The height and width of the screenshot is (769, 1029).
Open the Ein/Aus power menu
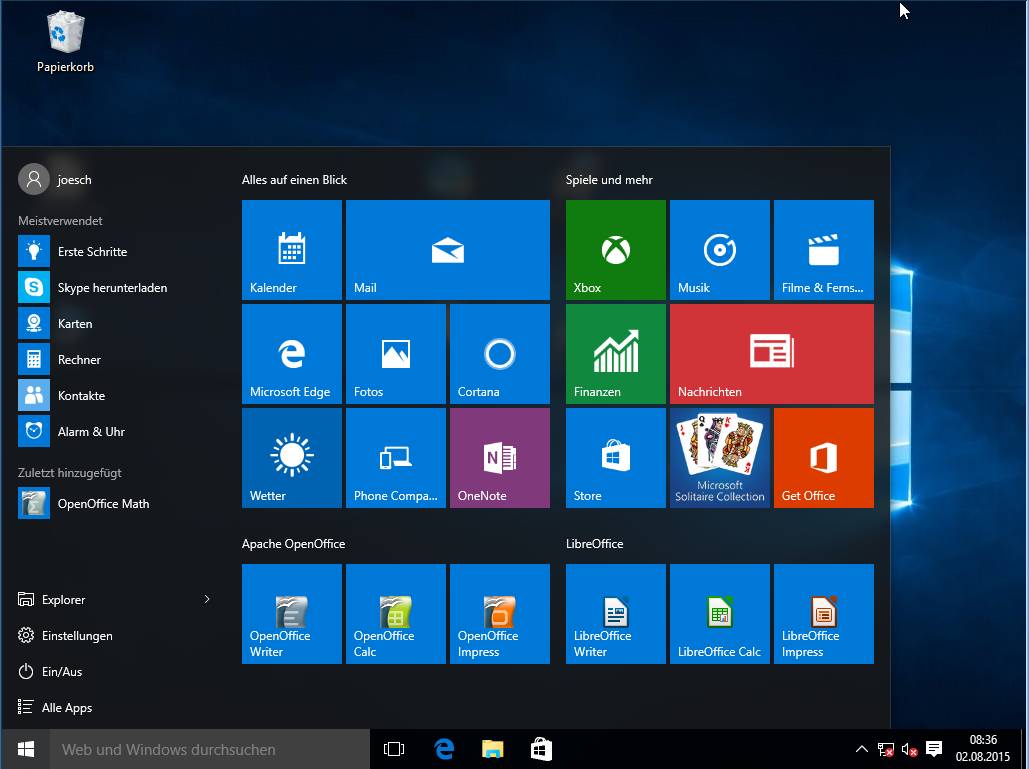click(x=62, y=672)
